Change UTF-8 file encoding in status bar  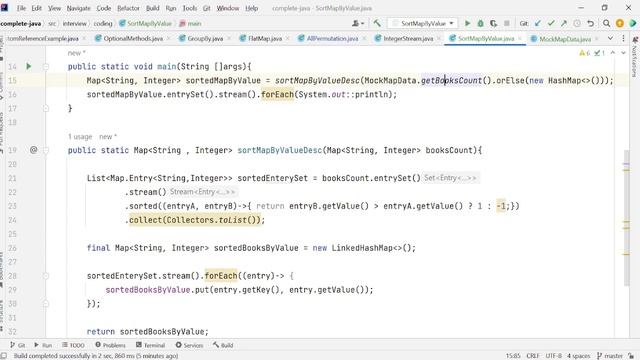pyautogui.click(x=553, y=356)
